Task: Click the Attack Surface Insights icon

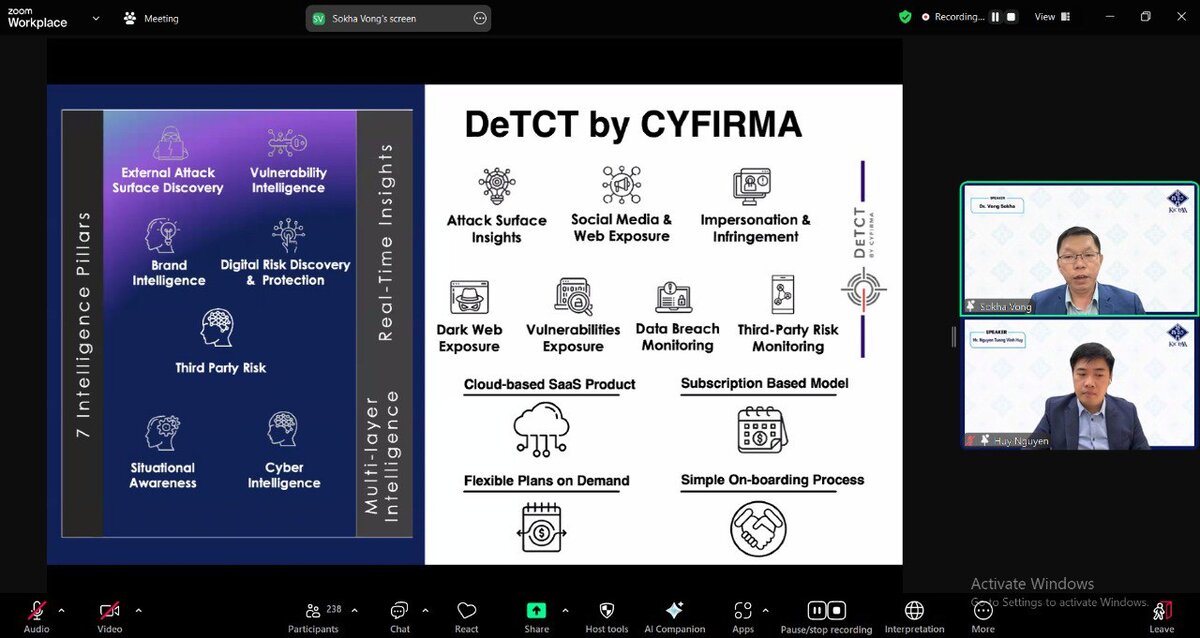Action: tap(496, 187)
